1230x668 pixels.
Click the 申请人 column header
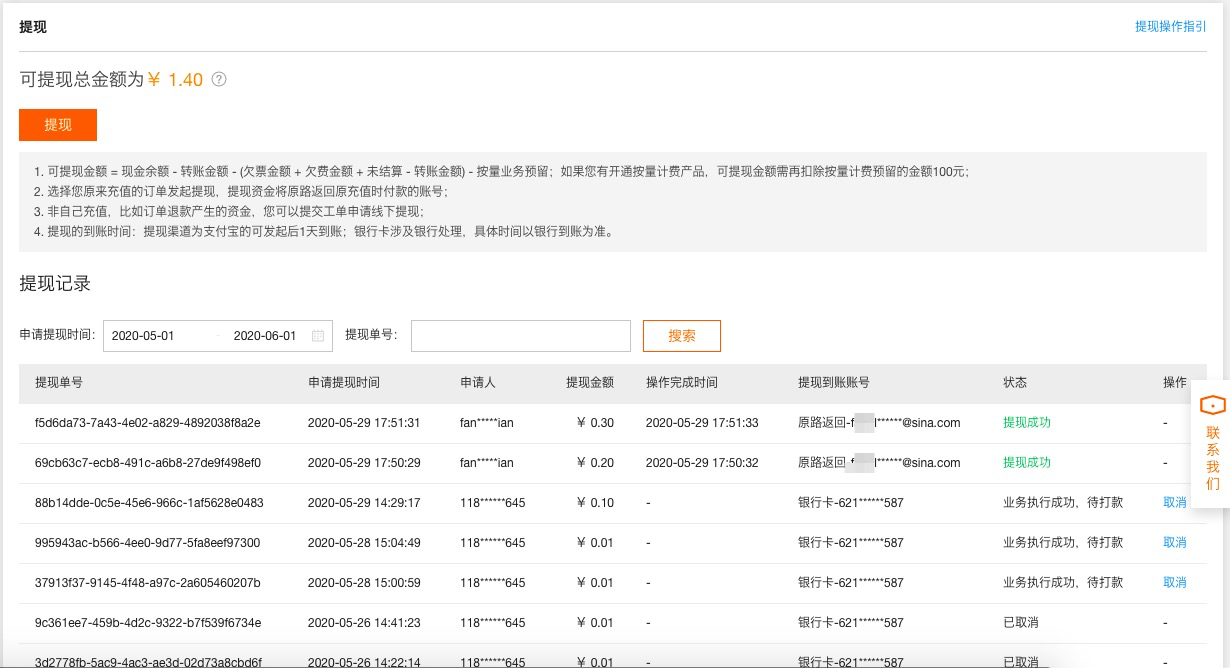pyautogui.click(x=478, y=383)
